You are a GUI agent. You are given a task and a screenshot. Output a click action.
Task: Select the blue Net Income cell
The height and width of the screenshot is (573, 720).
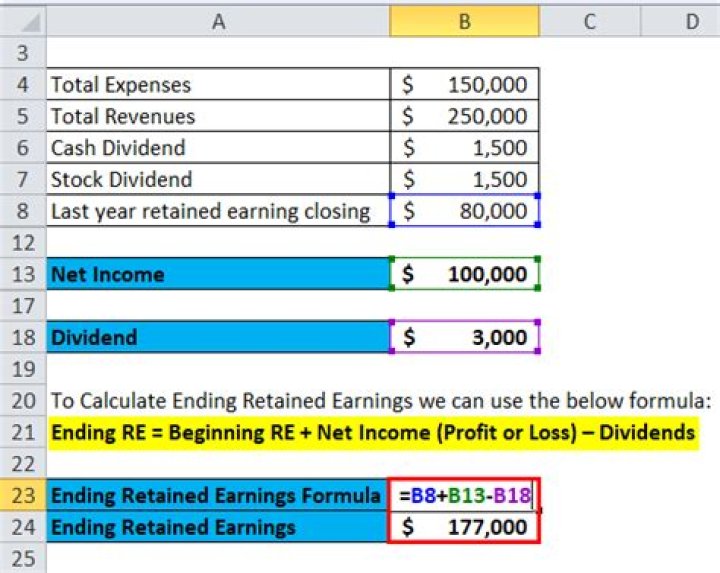pyautogui.click(x=217, y=274)
